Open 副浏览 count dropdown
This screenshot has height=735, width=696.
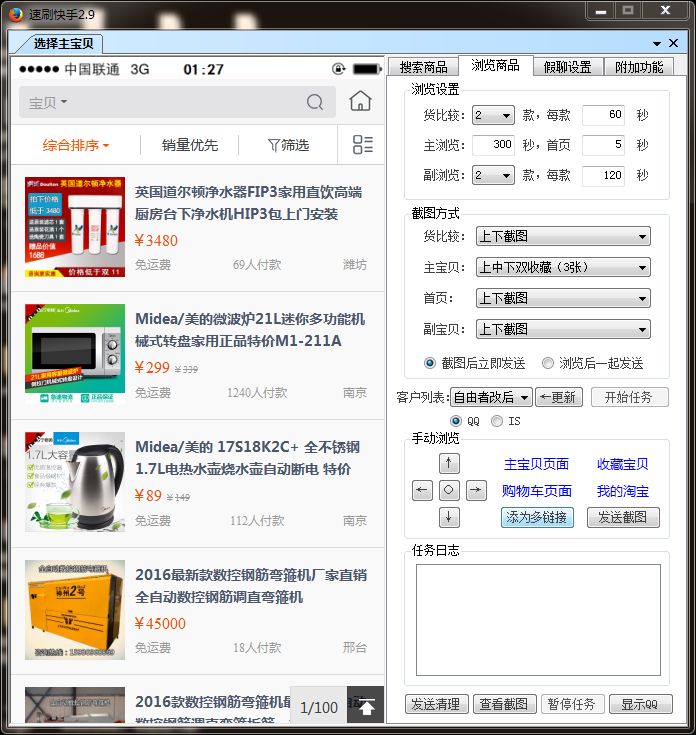[x=493, y=175]
